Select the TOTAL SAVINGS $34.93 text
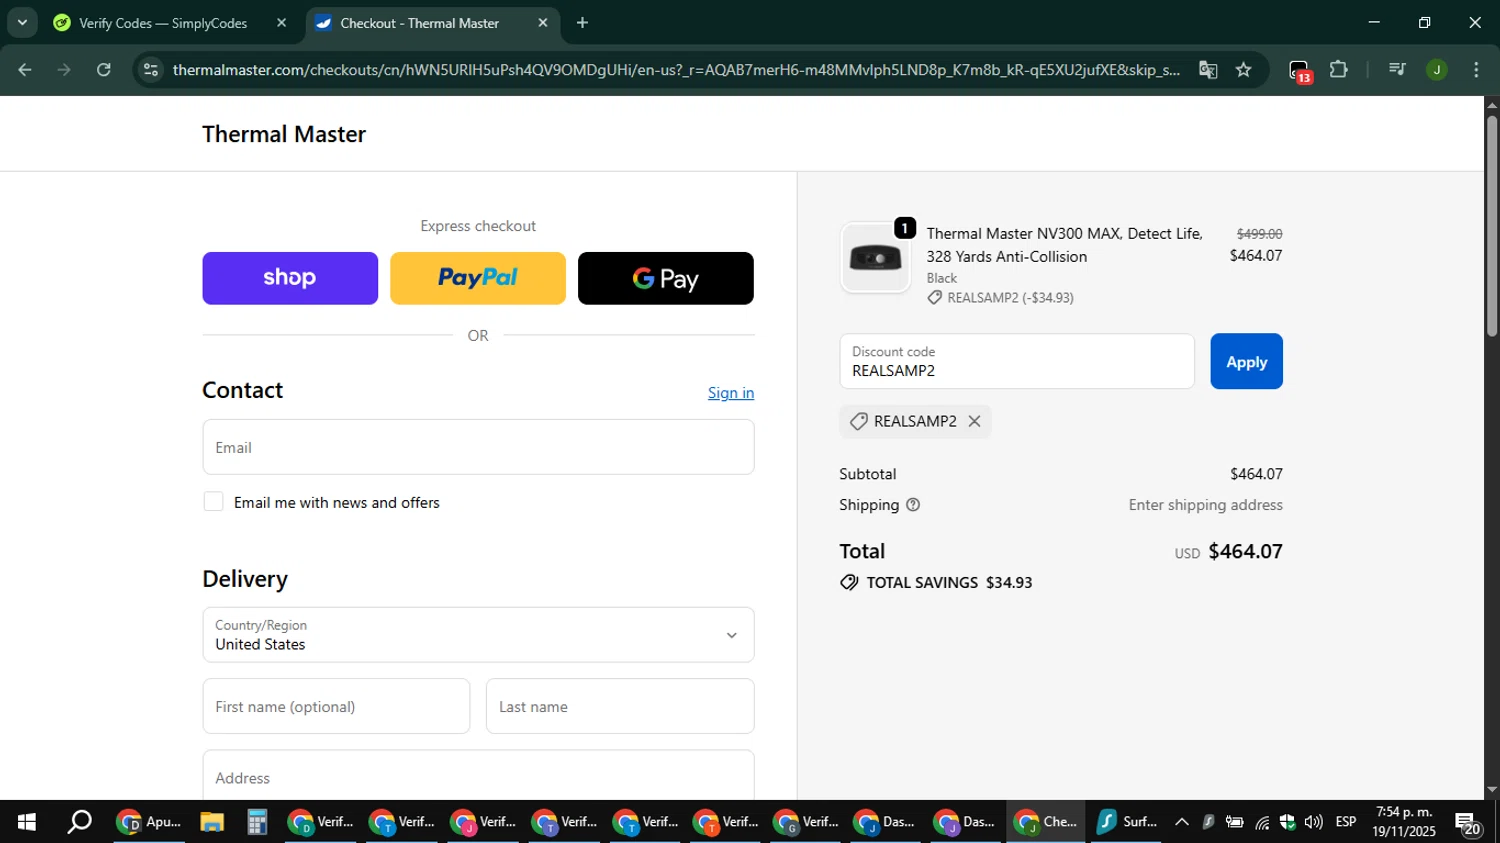 [x=949, y=582]
